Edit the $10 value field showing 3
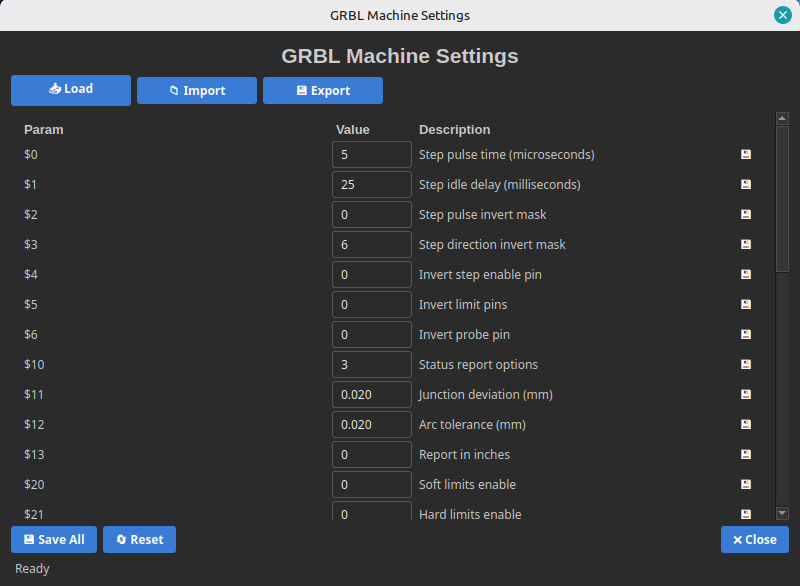 [x=372, y=365]
